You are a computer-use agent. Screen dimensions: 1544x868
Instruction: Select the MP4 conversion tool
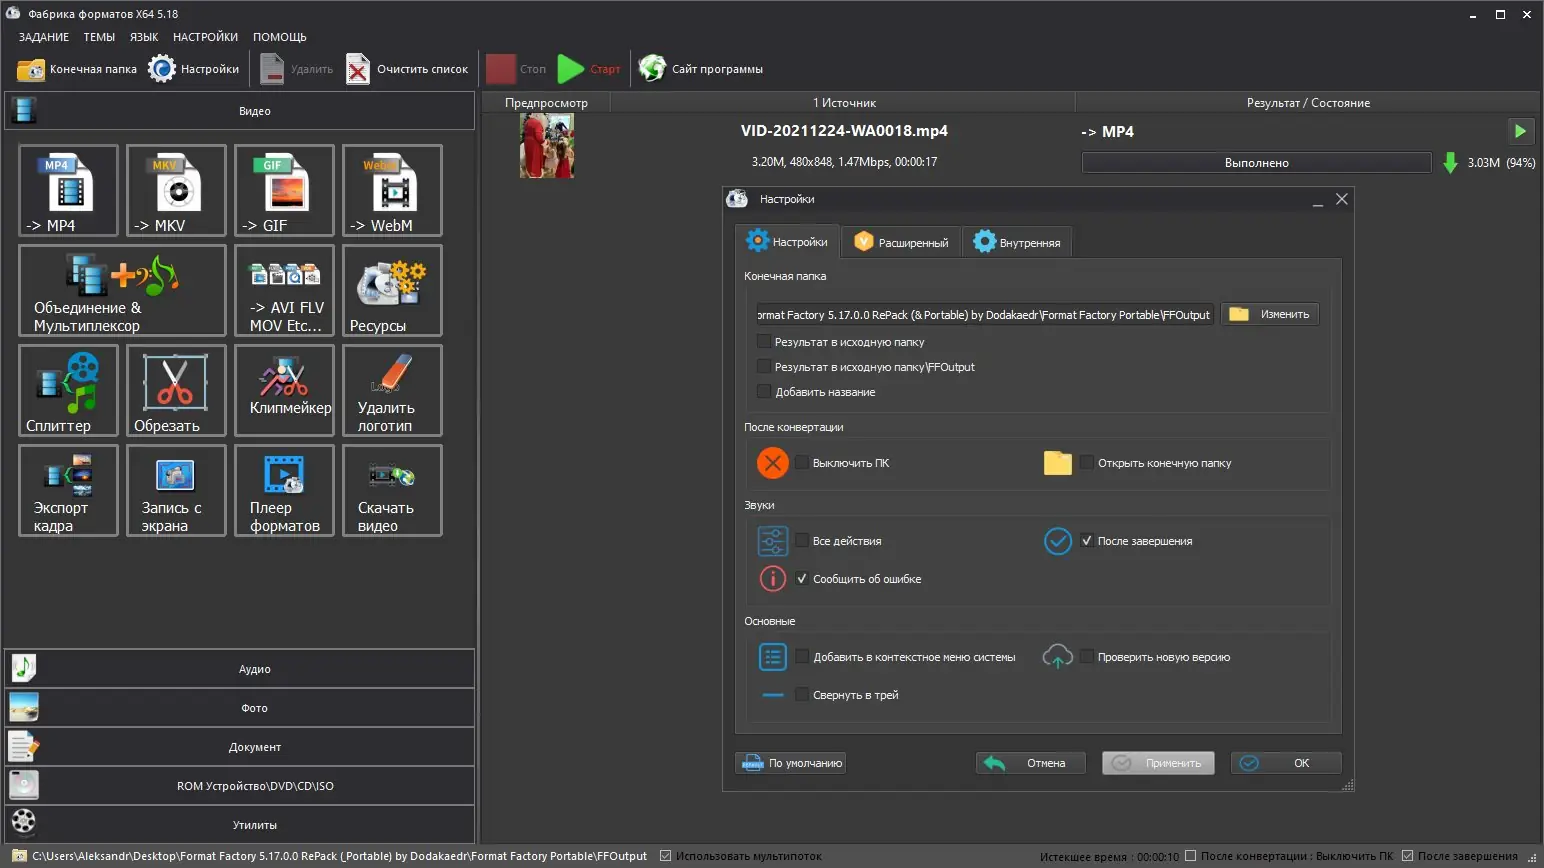[68, 190]
